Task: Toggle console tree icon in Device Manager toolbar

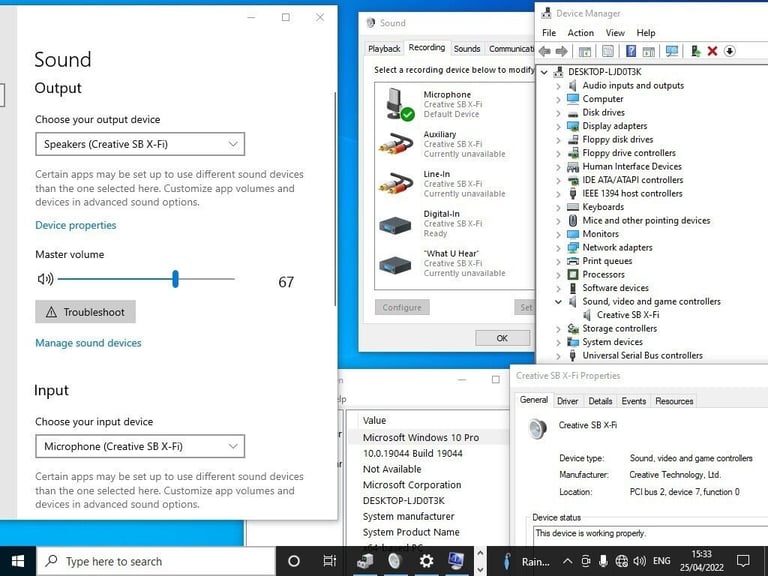Action: tap(584, 51)
